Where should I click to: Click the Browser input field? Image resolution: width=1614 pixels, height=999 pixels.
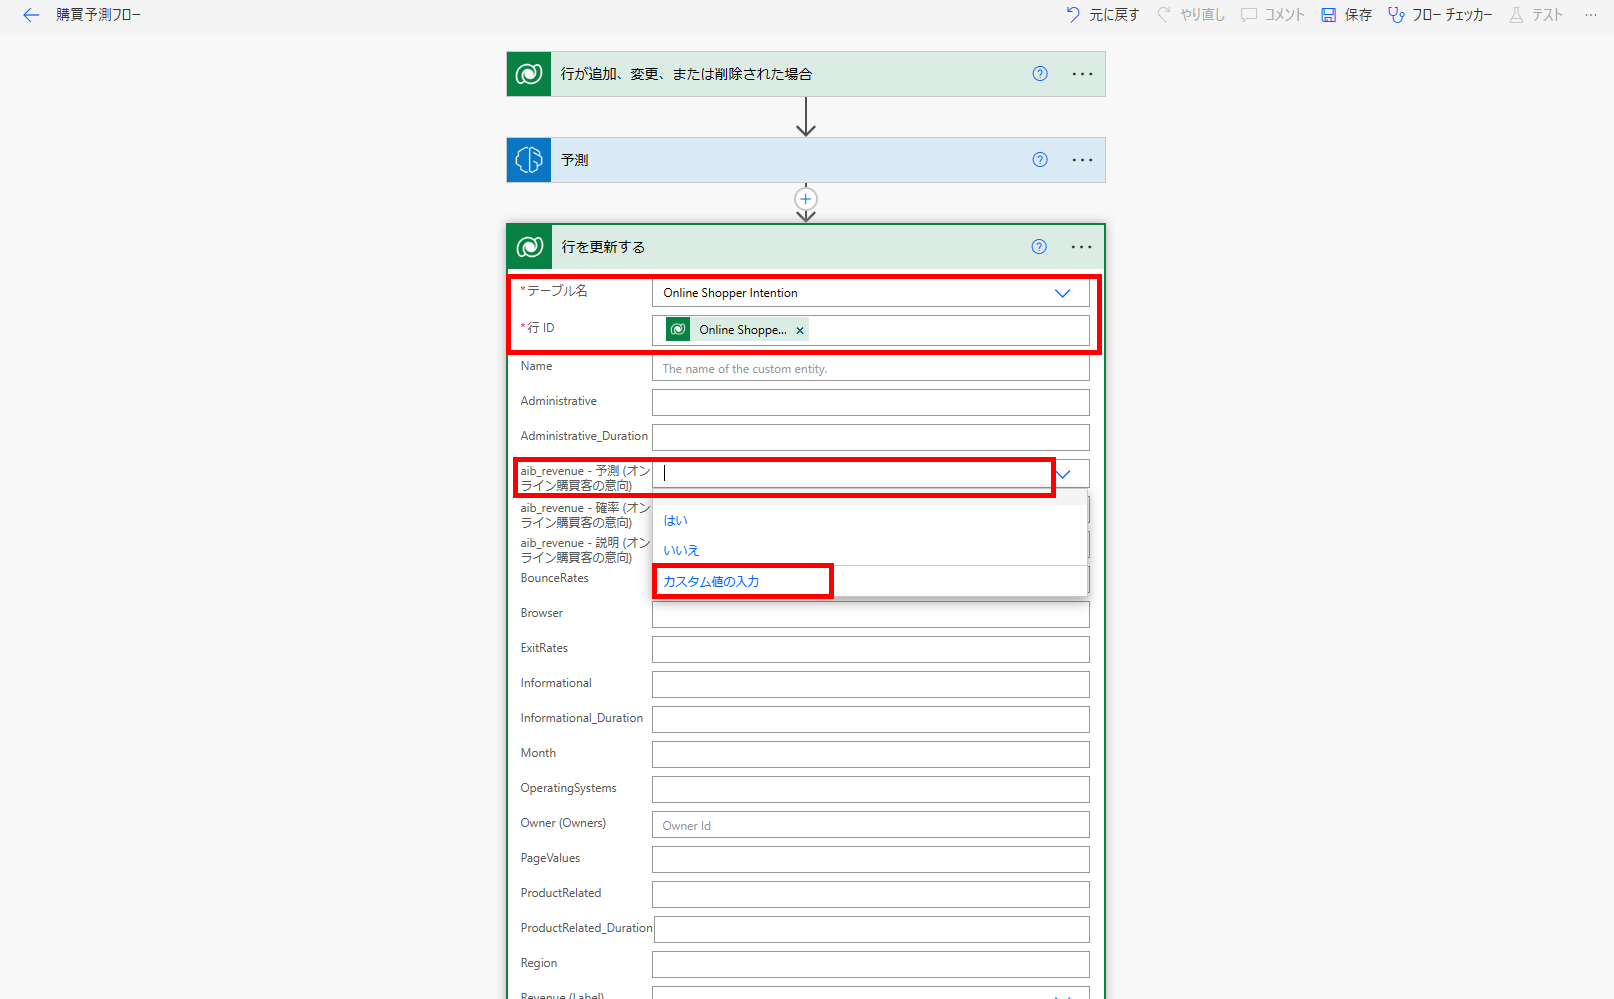point(871,614)
